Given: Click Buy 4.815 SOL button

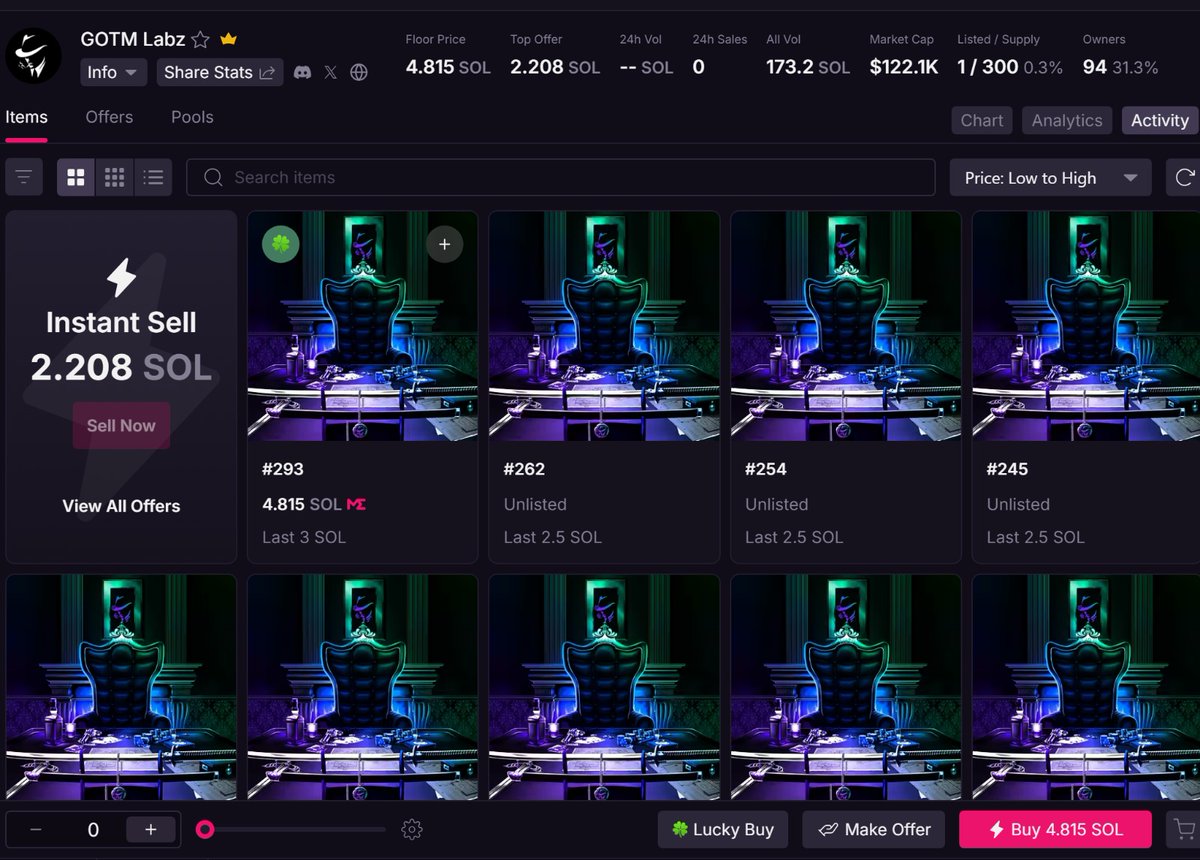Looking at the screenshot, I should pos(1055,829).
